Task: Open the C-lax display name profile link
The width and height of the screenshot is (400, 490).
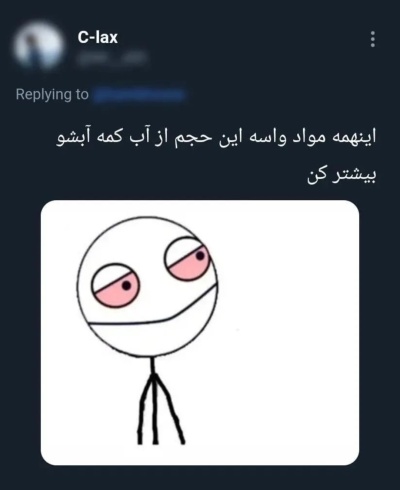Action: [x=98, y=37]
